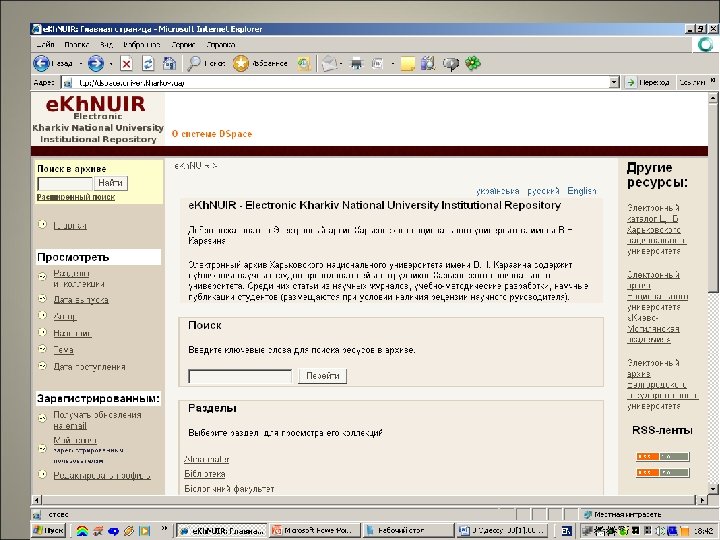
Task: Stop page loading with the red X icon
Action: coord(126,63)
